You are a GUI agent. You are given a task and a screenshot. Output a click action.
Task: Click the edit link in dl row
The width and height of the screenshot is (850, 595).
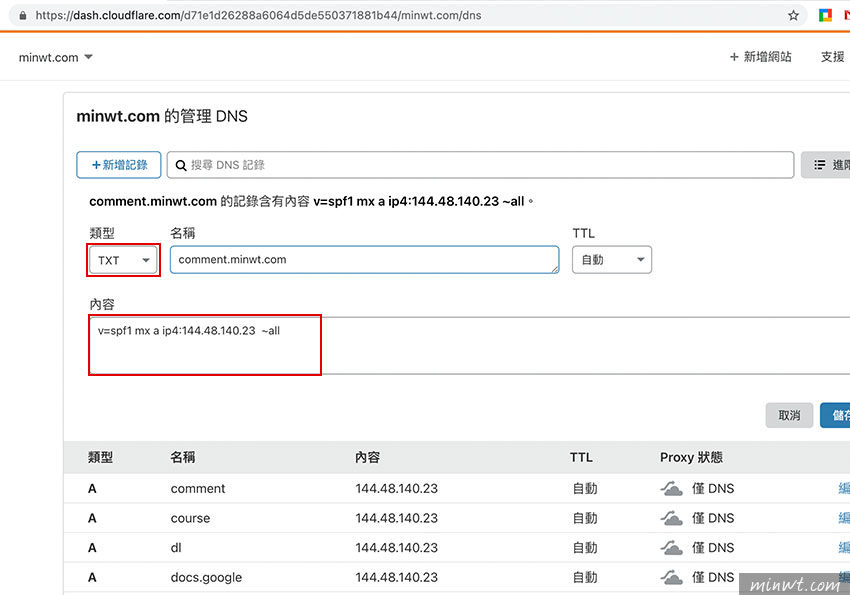[x=844, y=548]
